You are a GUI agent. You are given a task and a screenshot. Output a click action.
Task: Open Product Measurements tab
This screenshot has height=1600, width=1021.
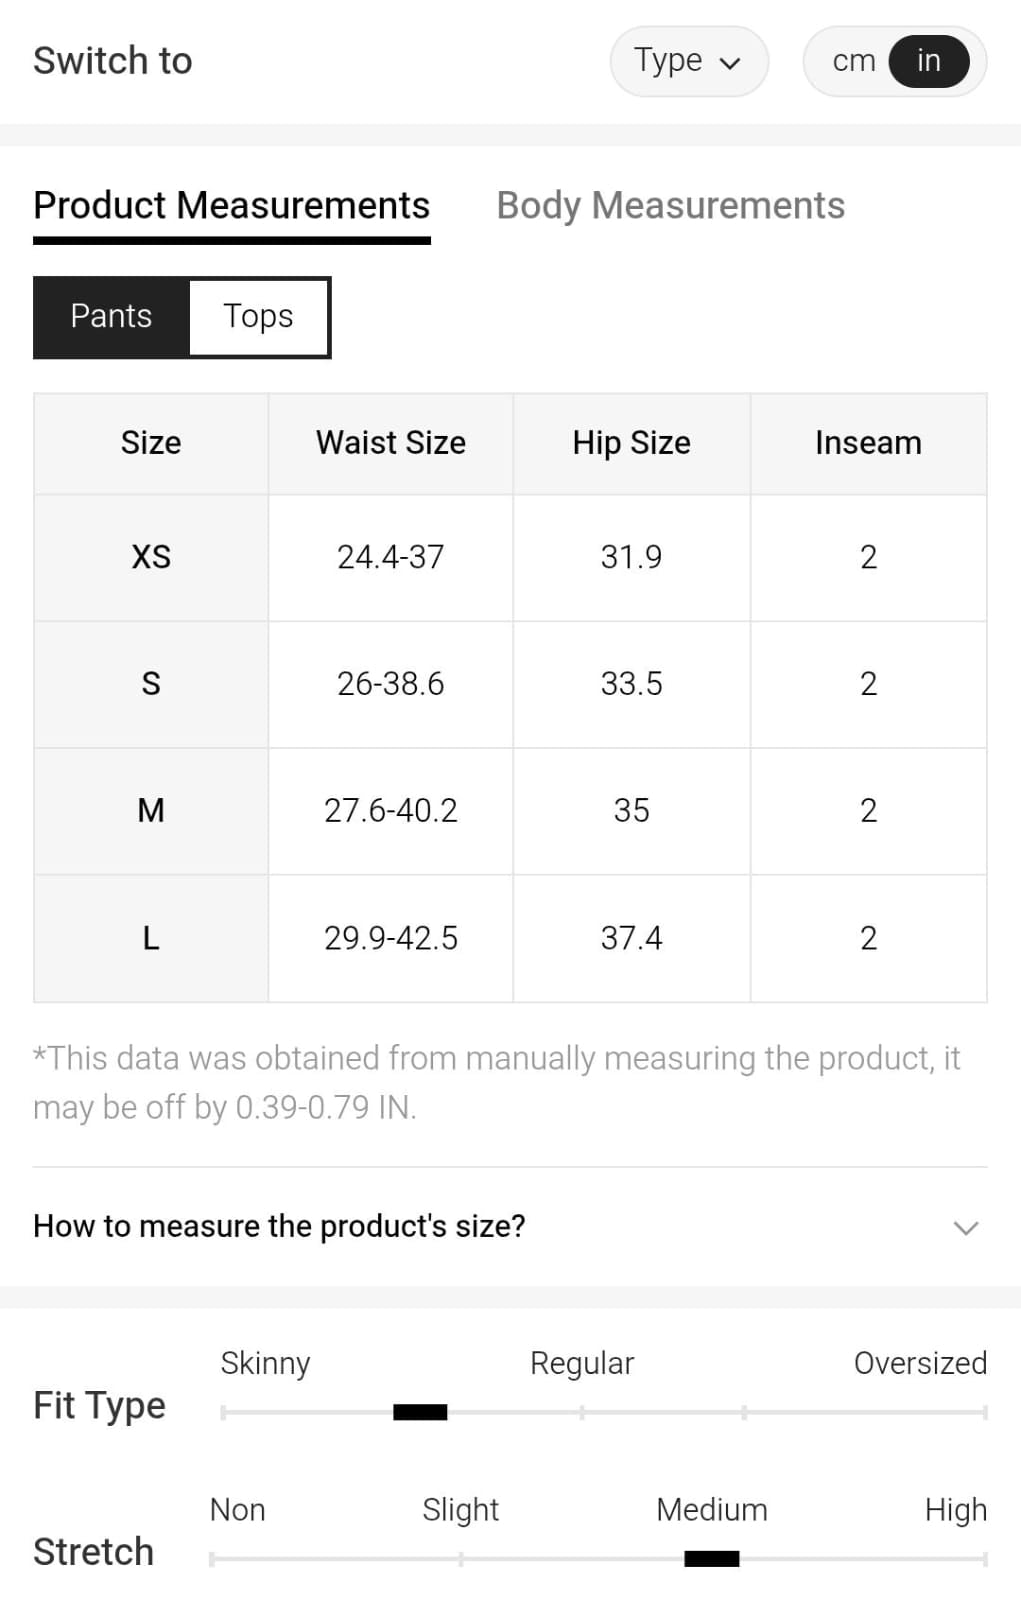click(x=231, y=206)
